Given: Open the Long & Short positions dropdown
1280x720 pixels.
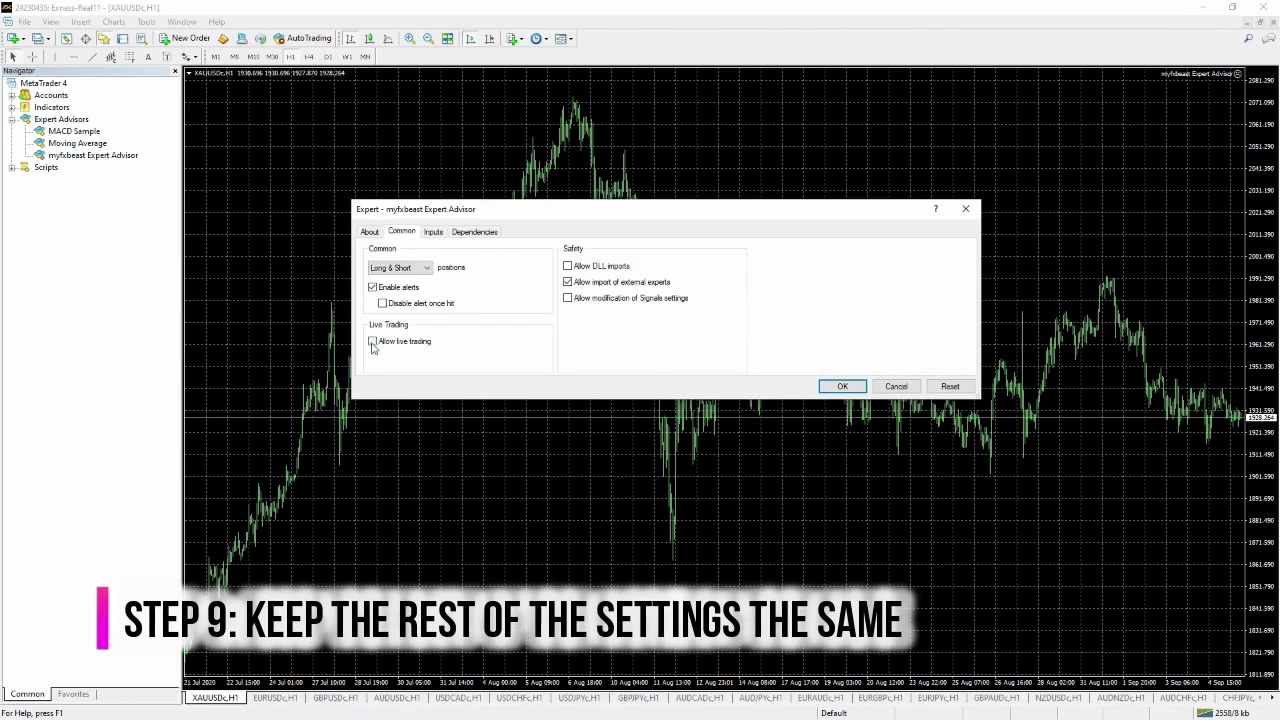Looking at the screenshot, I should click(x=426, y=267).
